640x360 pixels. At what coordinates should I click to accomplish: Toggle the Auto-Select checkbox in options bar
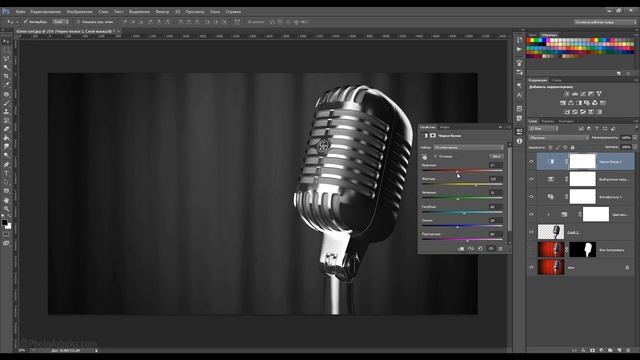click(x=25, y=22)
